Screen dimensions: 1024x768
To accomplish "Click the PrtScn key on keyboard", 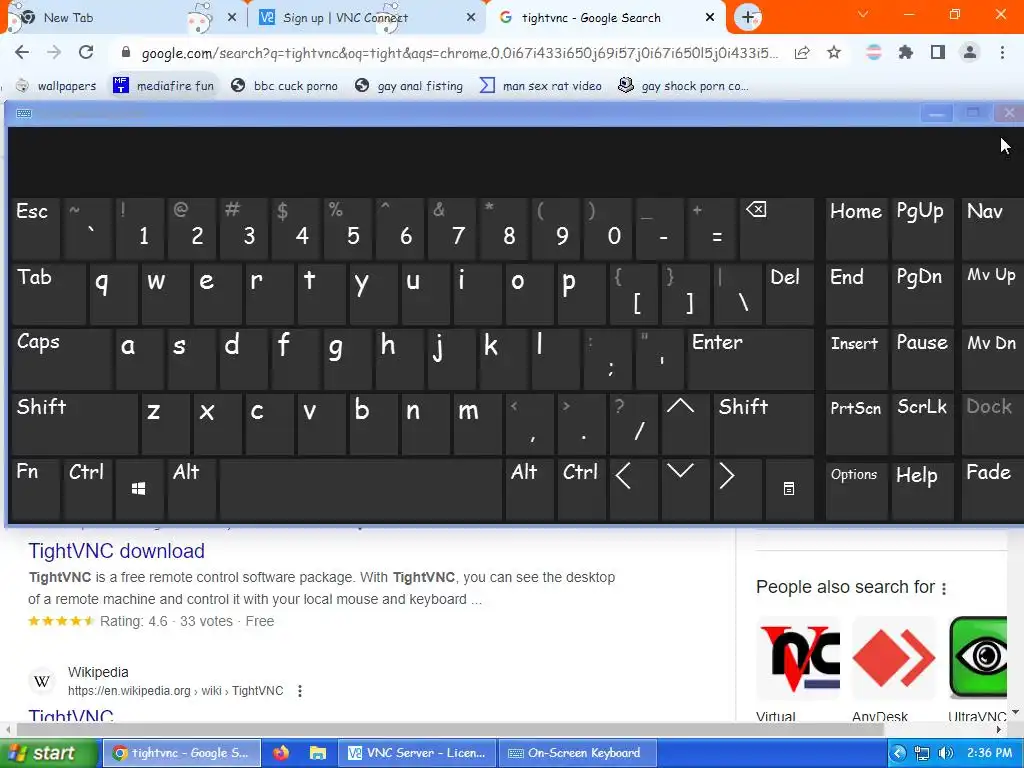I will pos(856,424).
